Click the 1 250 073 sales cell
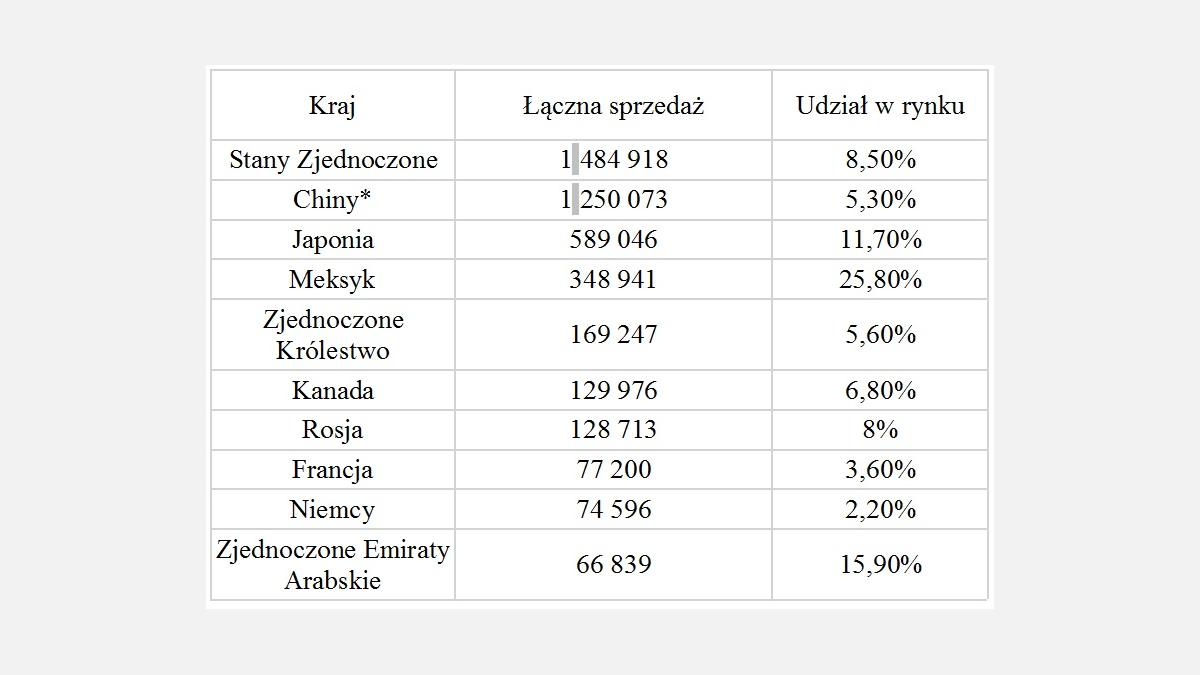 pyautogui.click(x=614, y=200)
